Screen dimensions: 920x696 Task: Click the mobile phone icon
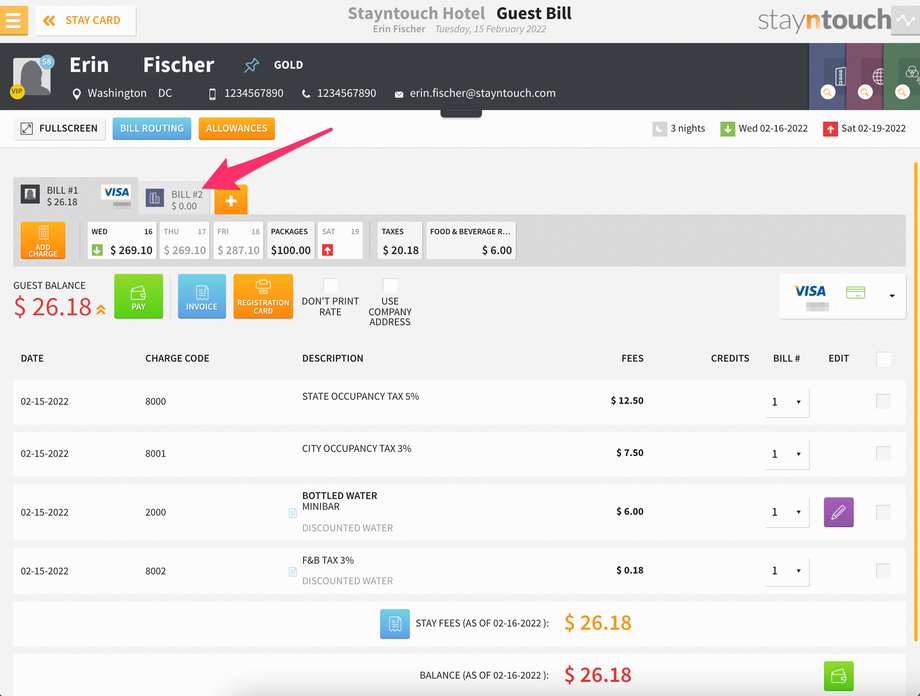[x=212, y=94]
